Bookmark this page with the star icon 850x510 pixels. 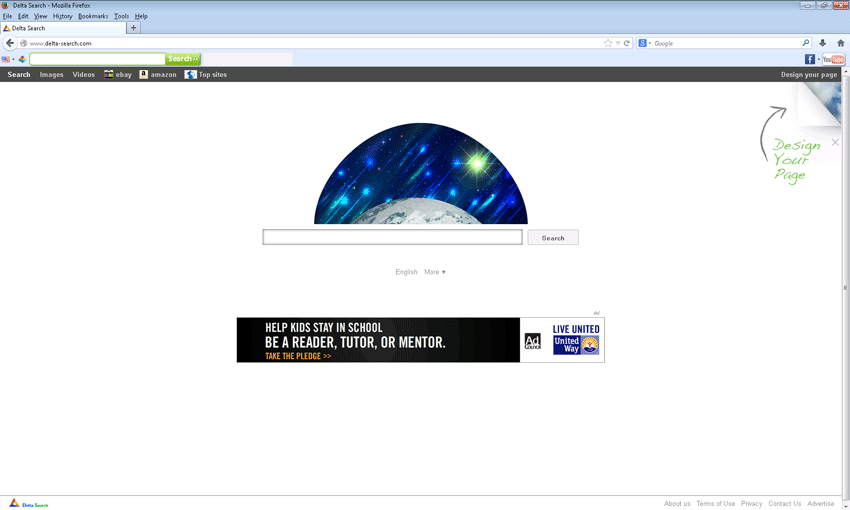coord(608,43)
